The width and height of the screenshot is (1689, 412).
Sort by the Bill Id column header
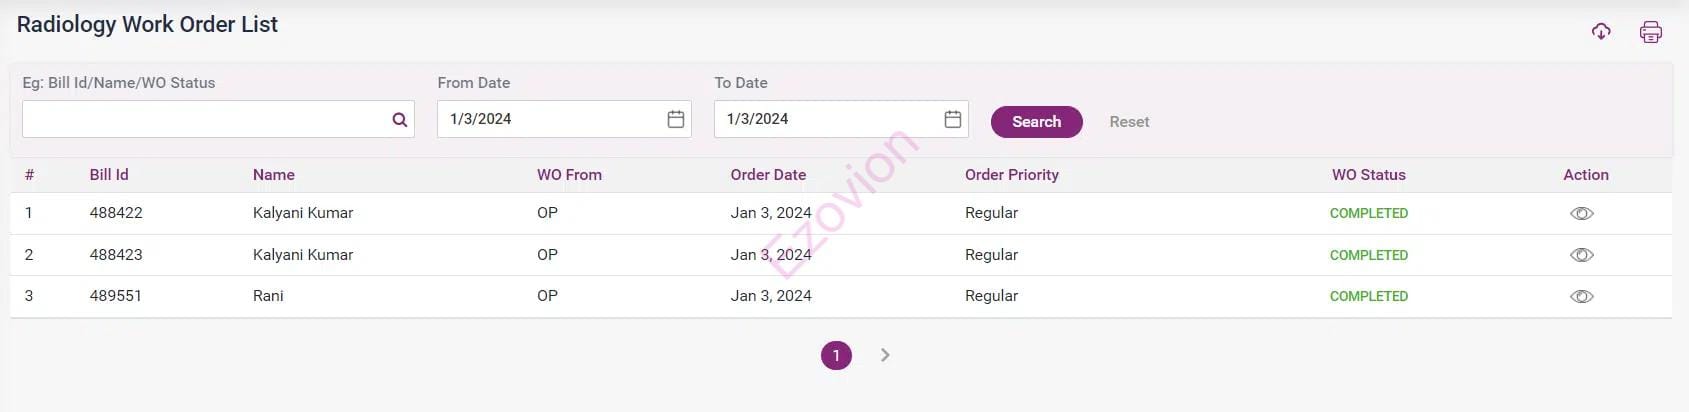pyautogui.click(x=109, y=175)
